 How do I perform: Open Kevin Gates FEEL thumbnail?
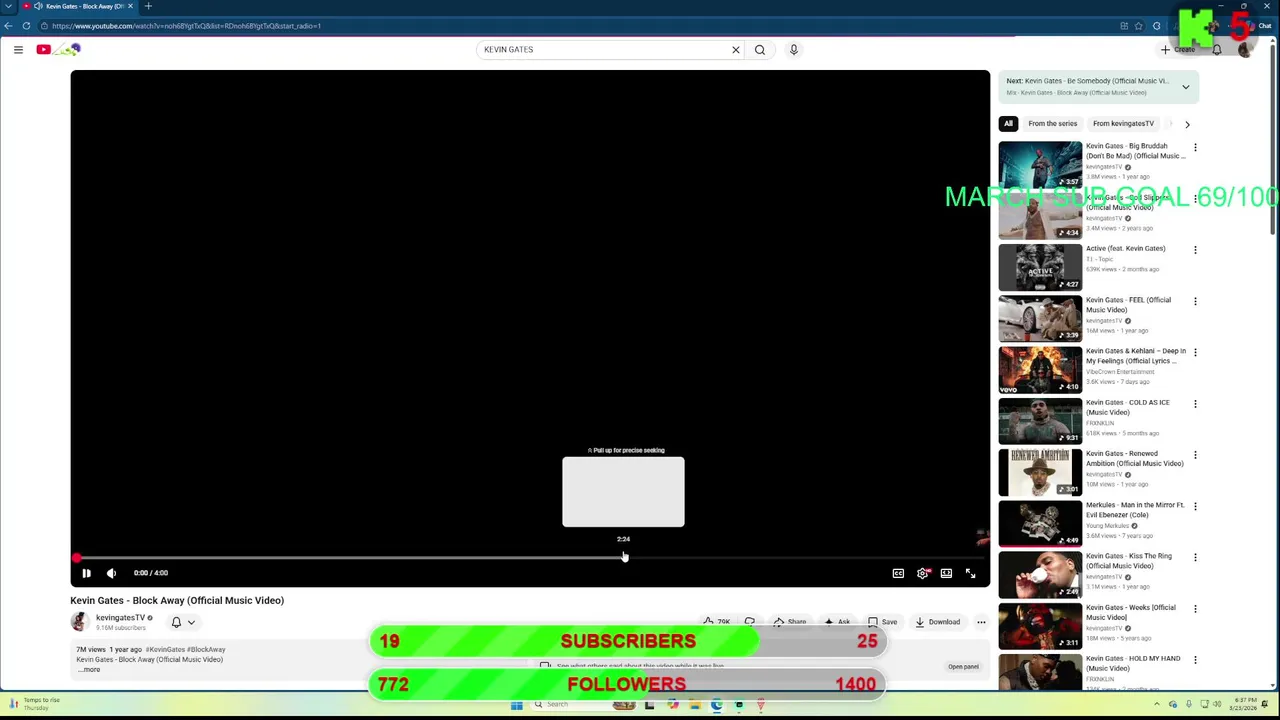tap(1040, 318)
